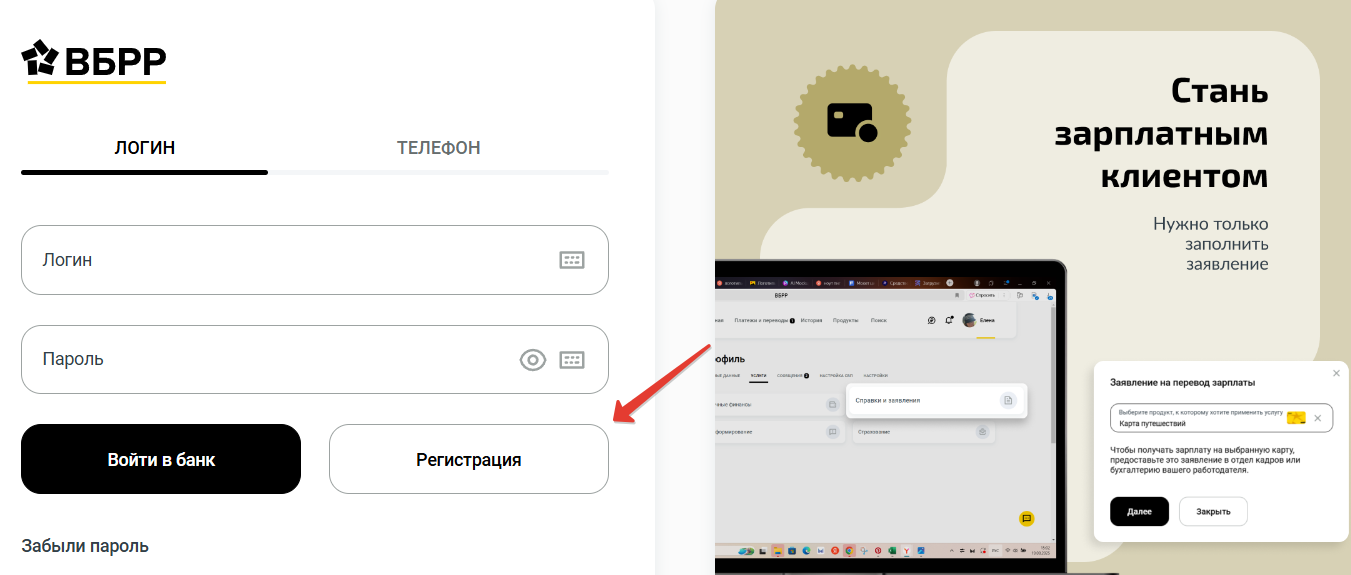This screenshot has height=575, width=1351.
Task: Switch to the ЛОГИН tab
Action: [145, 148]
